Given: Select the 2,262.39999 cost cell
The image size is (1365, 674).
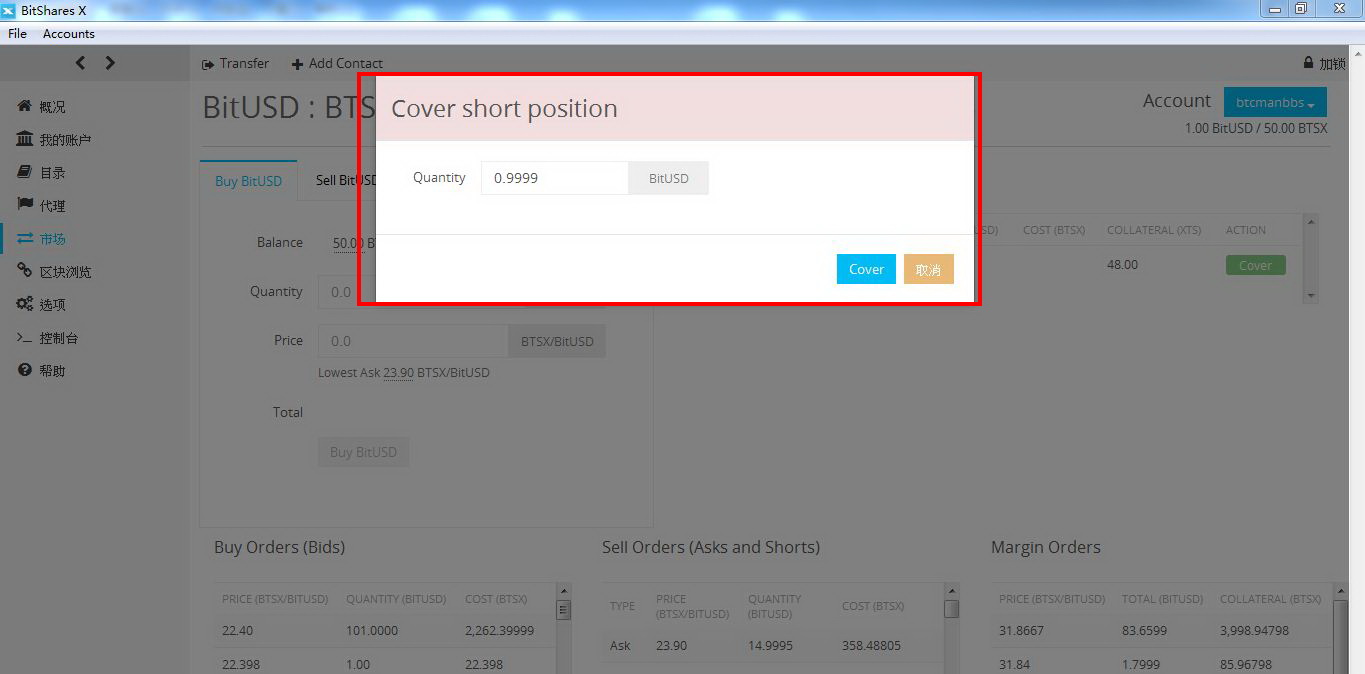Looking at the screenshot, I should (x=499, y=631).
